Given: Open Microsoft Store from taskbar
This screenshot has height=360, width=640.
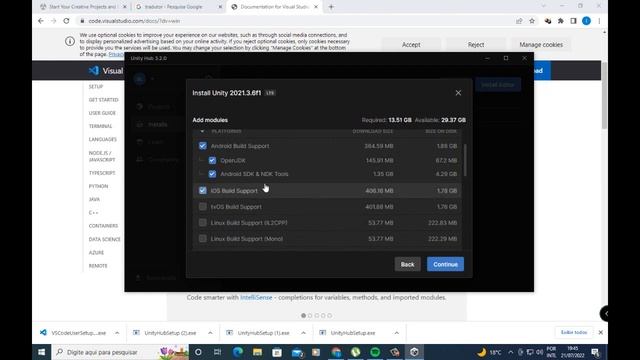Looking at the screenshot, I should tap(277, 352).
